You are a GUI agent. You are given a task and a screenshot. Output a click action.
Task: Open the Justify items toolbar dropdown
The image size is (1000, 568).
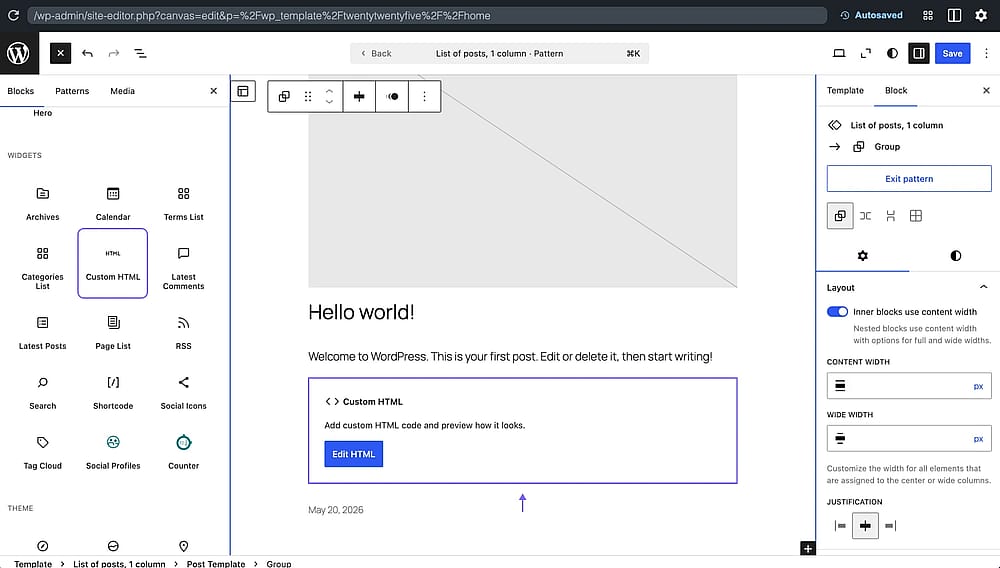point(359,96)
